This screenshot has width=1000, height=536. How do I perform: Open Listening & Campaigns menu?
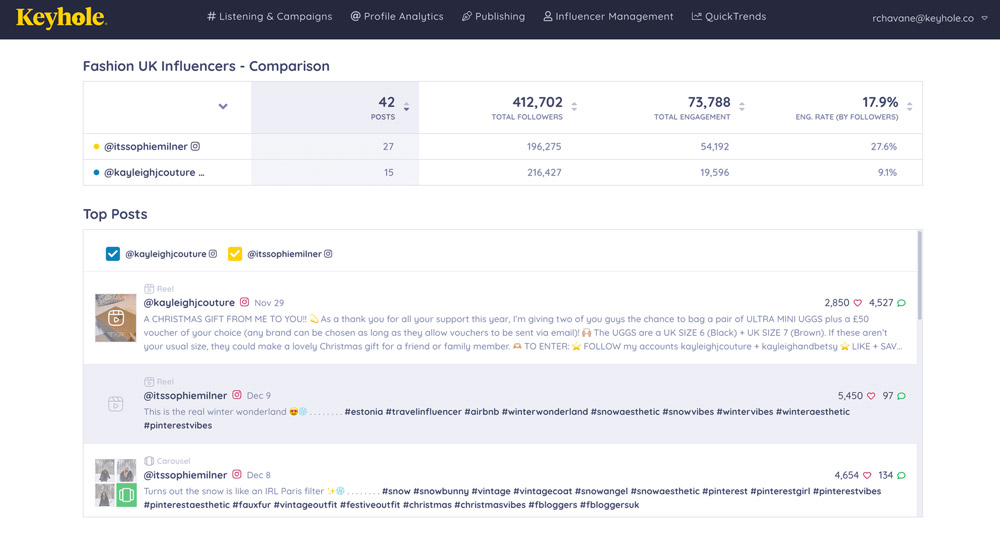click(269, 17)
